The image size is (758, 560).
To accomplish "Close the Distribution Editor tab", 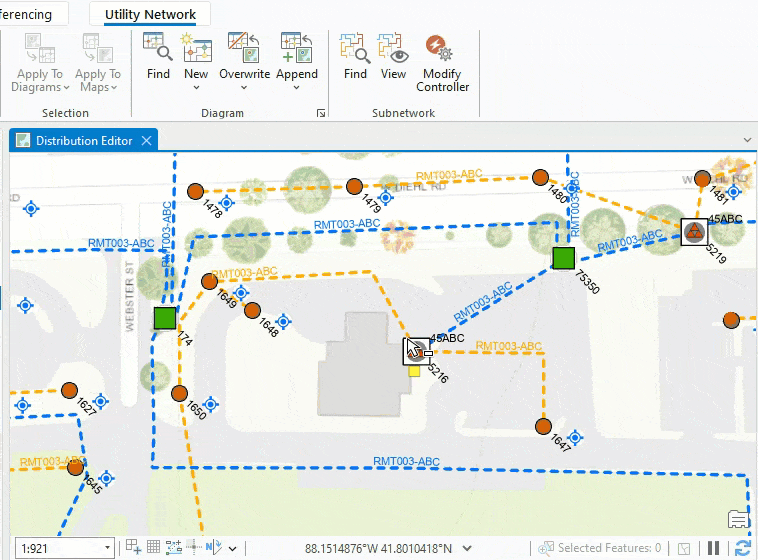I will (x=146, y=141).
